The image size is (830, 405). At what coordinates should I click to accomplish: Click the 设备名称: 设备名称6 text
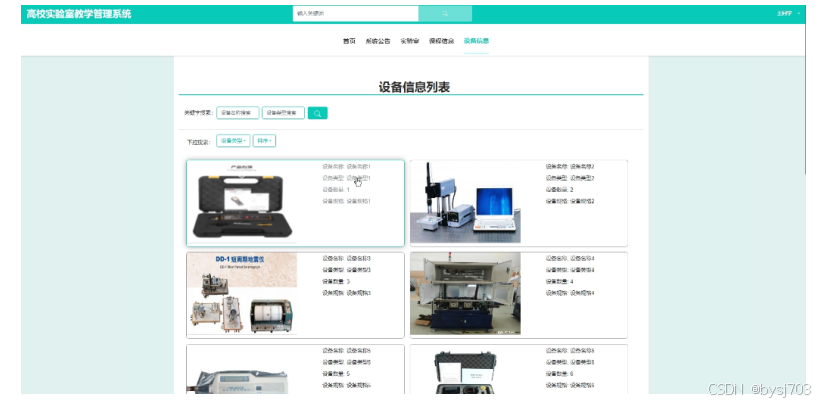(570, 351)
